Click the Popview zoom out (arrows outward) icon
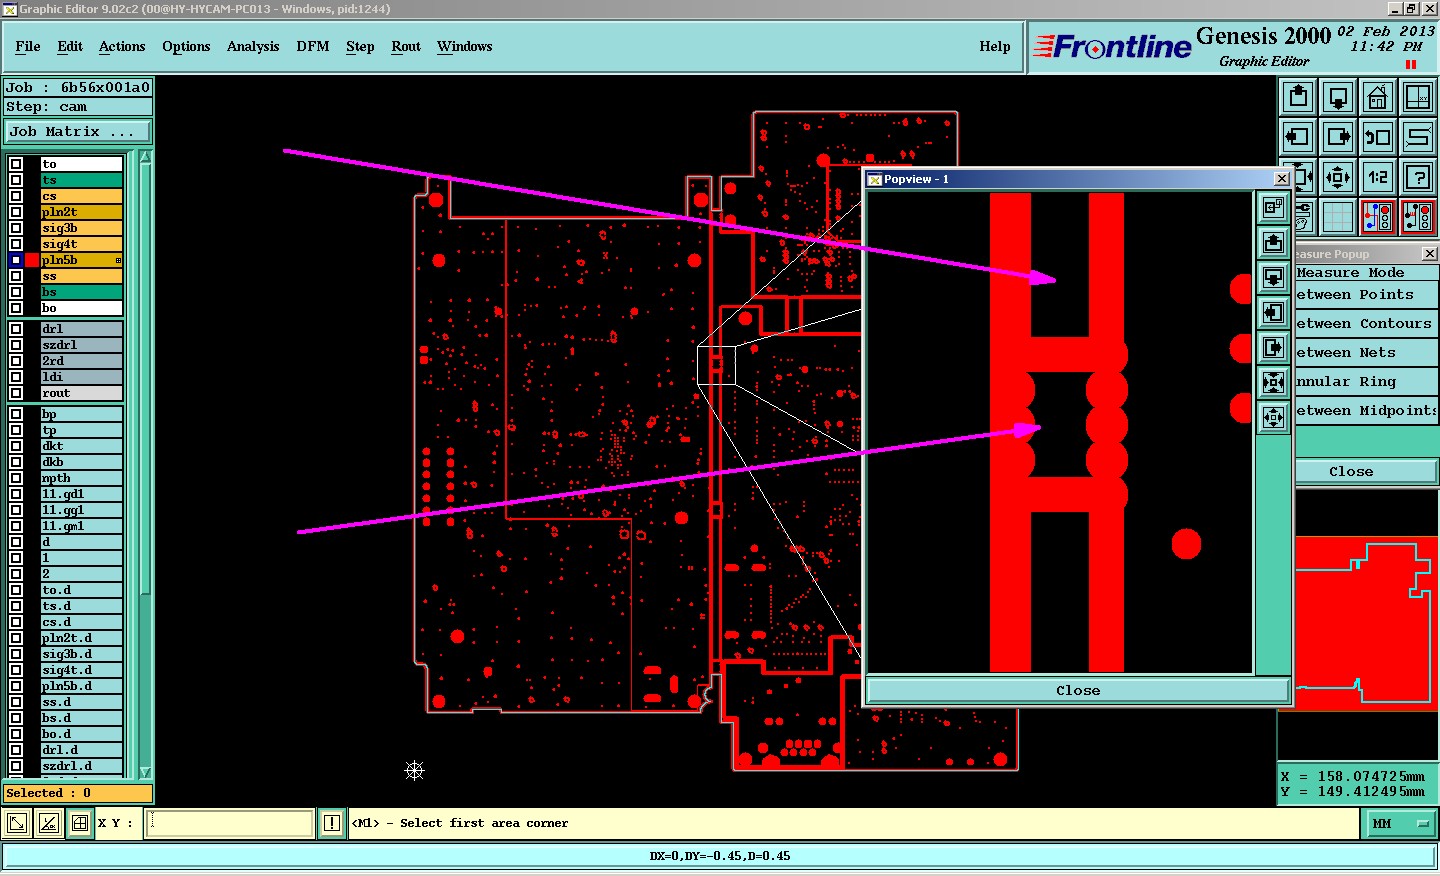 click(1273, 417)
